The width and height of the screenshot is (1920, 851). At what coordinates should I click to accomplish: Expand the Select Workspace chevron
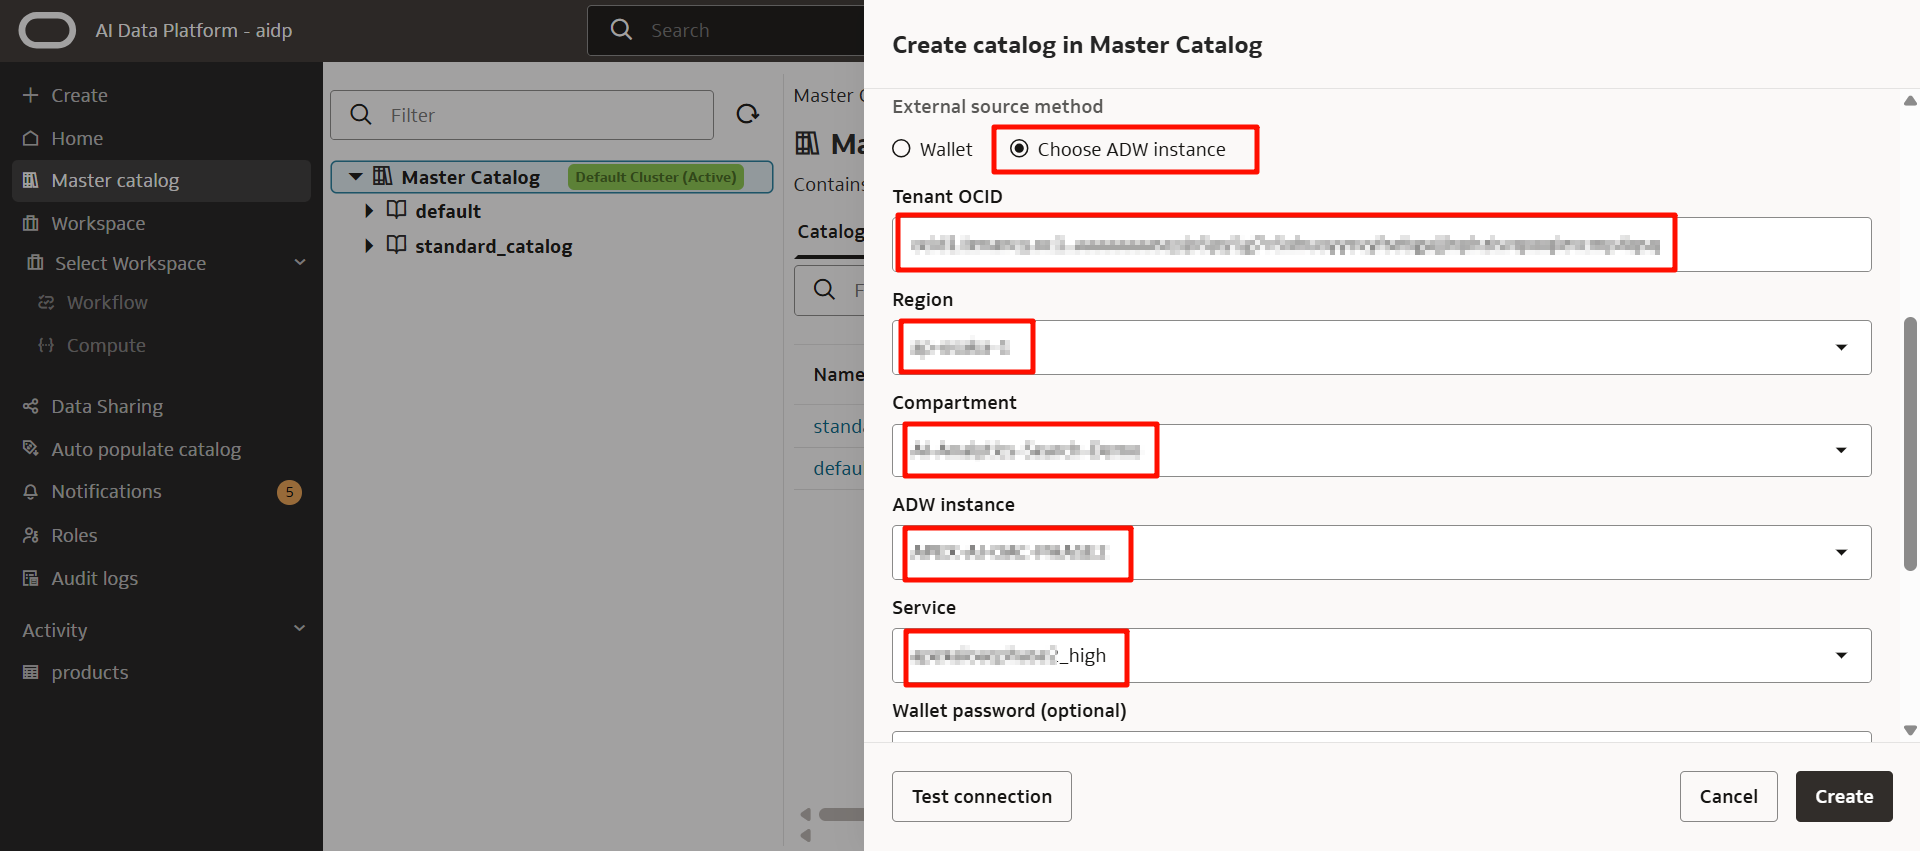click(x=299, y=262)
